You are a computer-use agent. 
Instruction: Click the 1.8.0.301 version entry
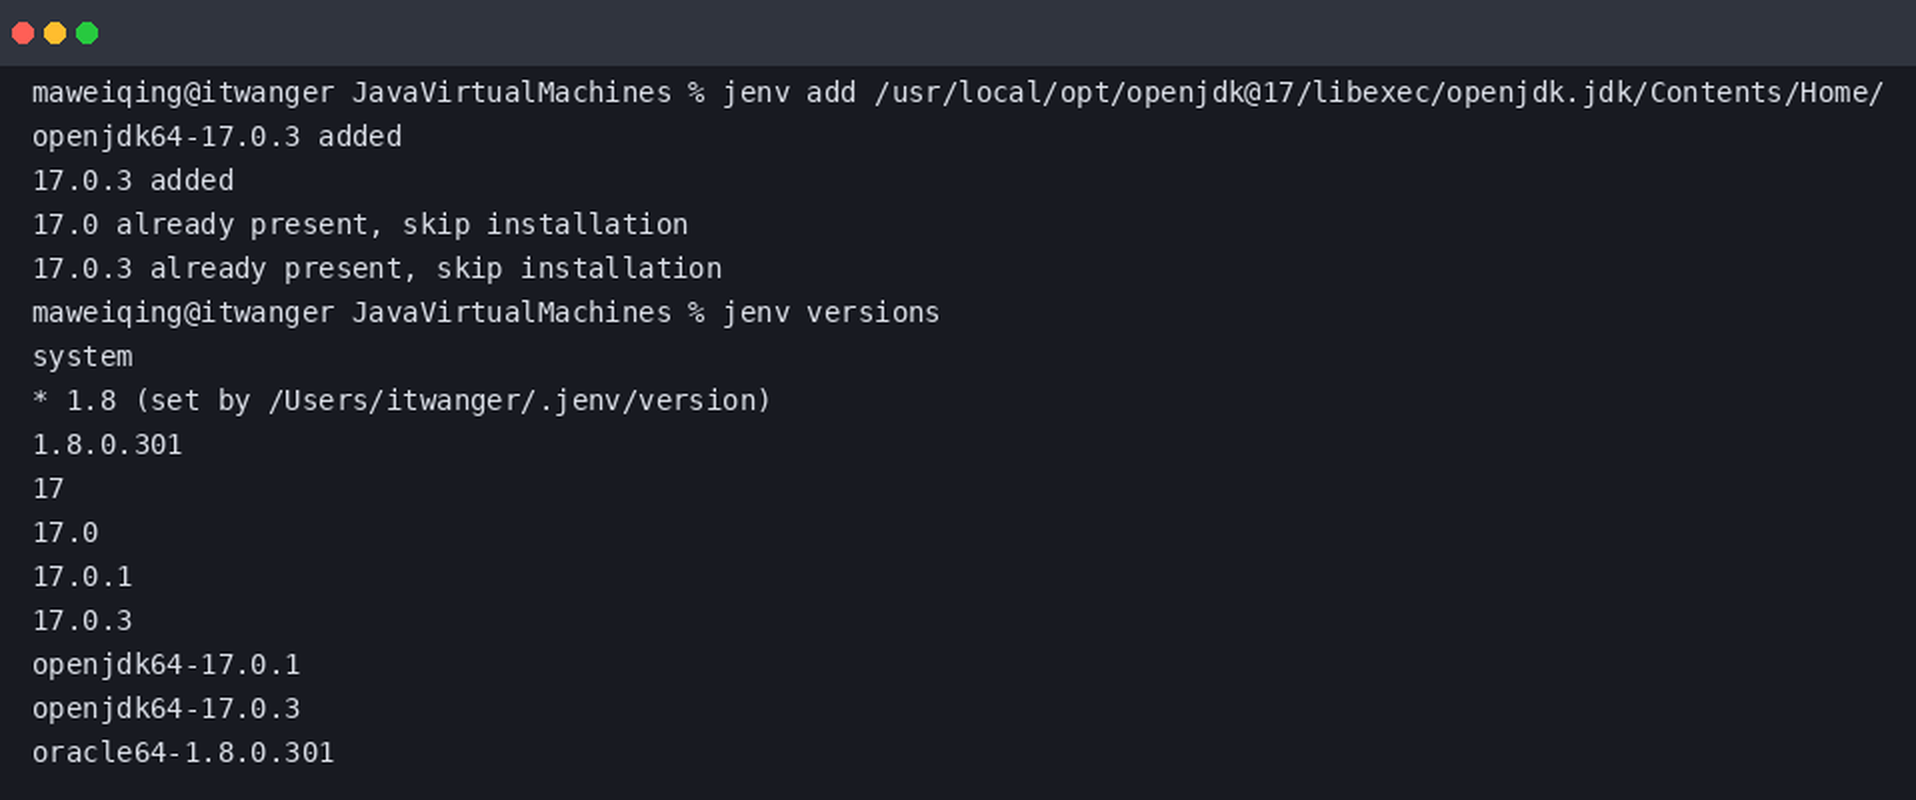(x=107, y=445)
